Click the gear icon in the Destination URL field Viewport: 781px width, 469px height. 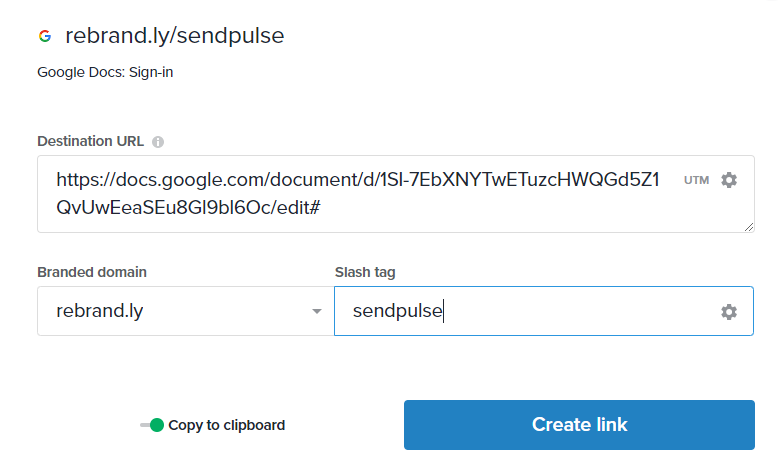pyautogui.click(x=729, y=180)
